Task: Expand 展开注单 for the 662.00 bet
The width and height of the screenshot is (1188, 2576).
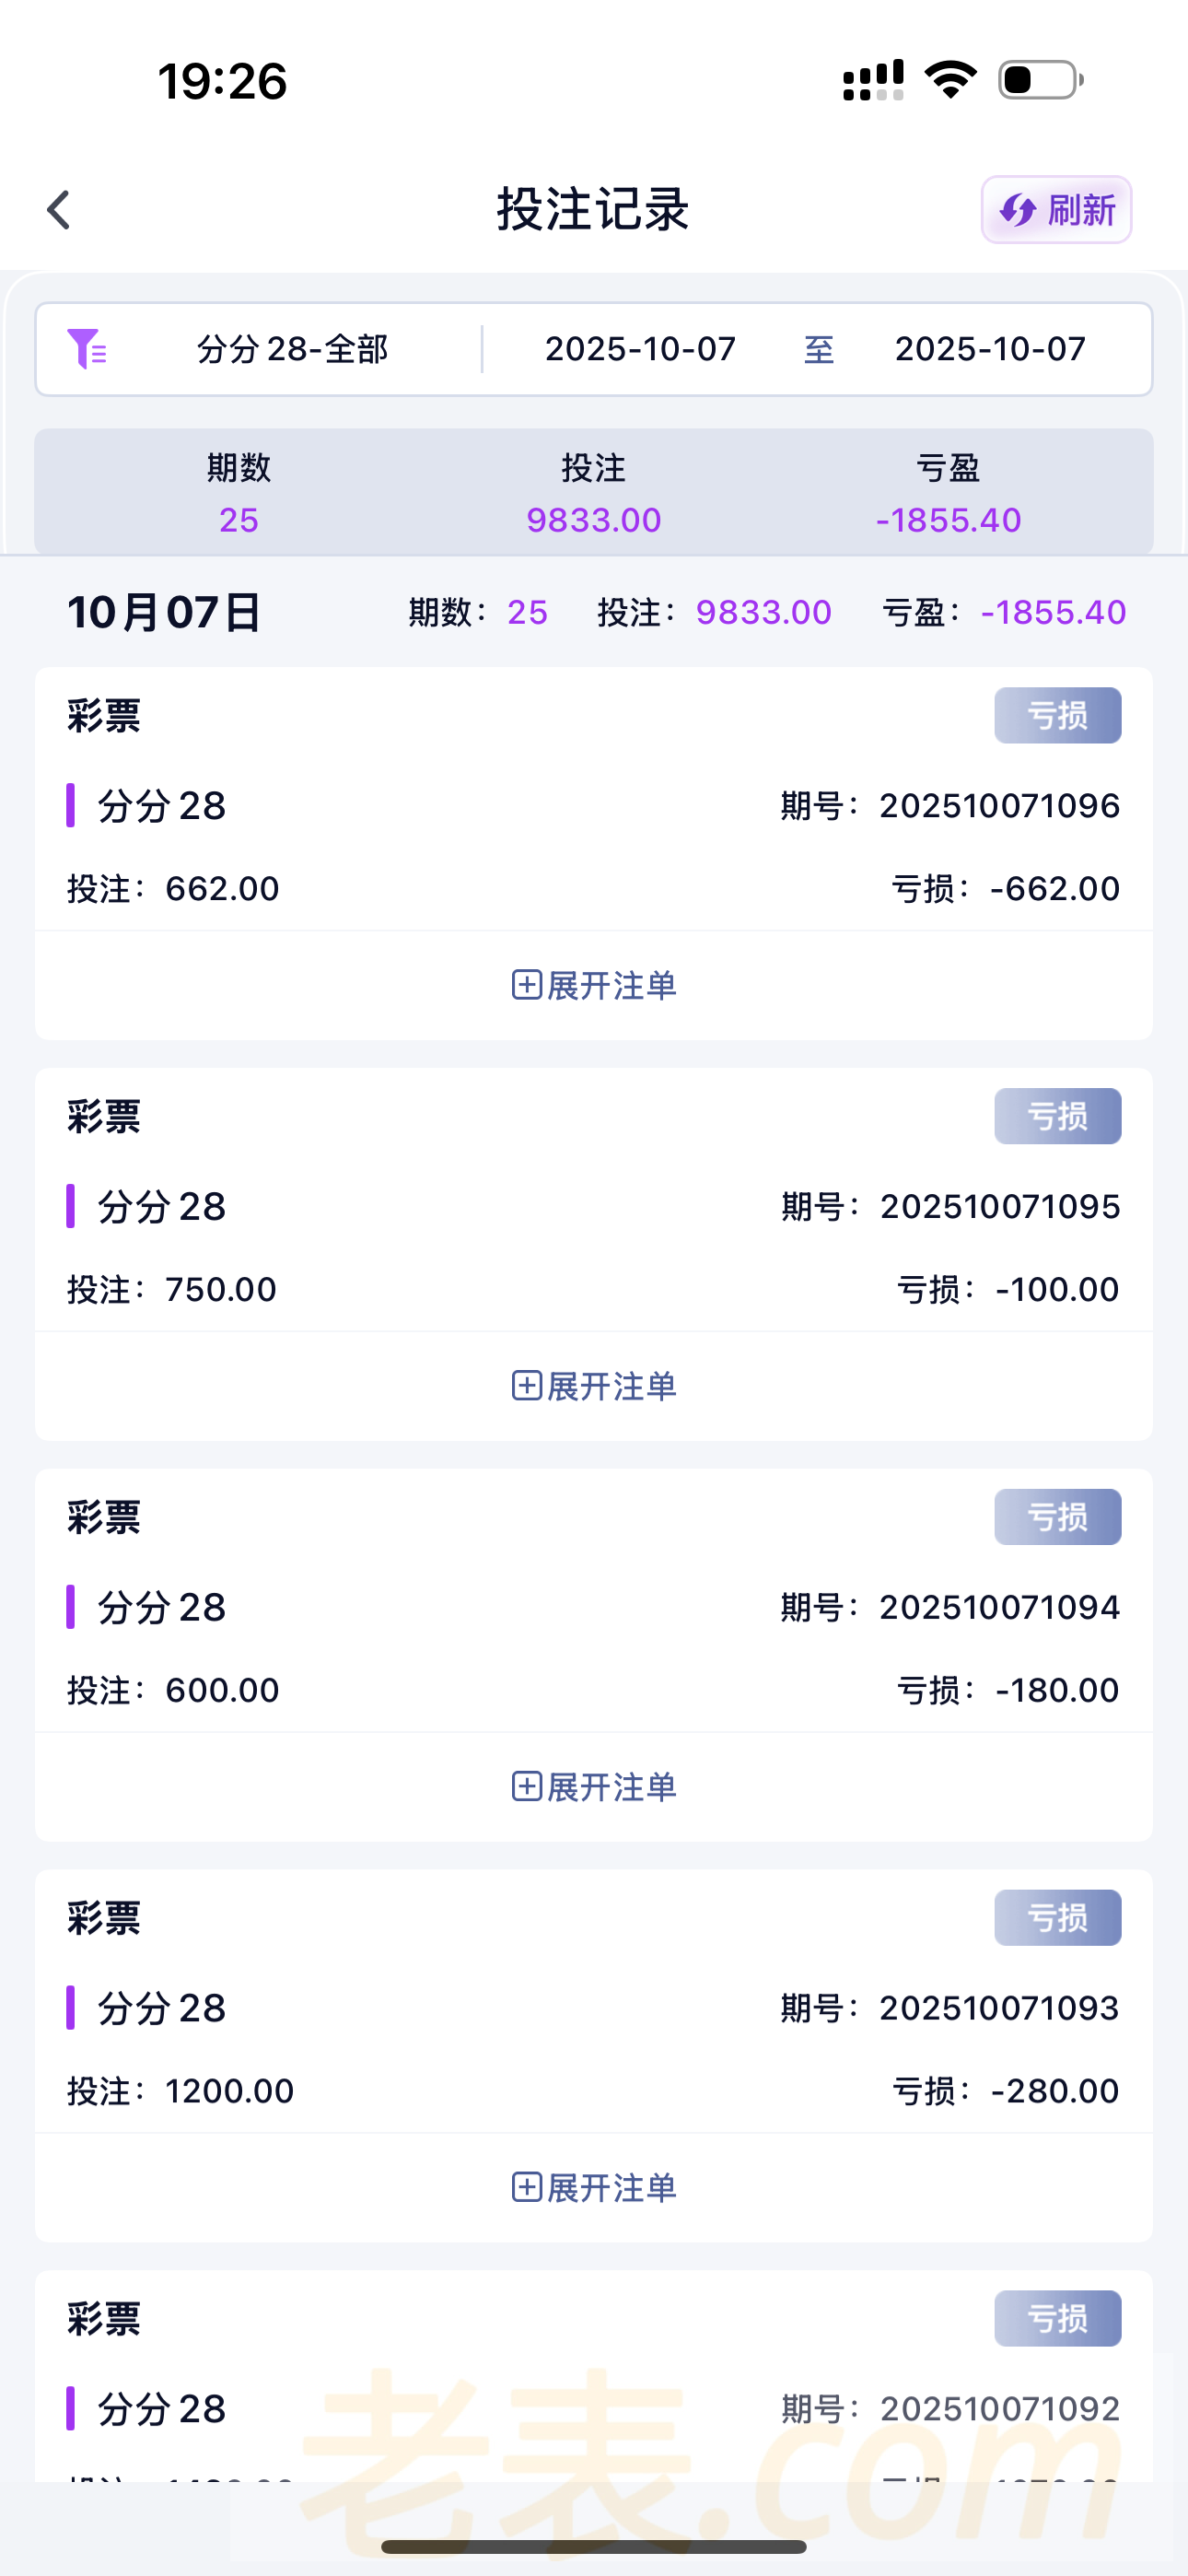Action: point(610,985)
